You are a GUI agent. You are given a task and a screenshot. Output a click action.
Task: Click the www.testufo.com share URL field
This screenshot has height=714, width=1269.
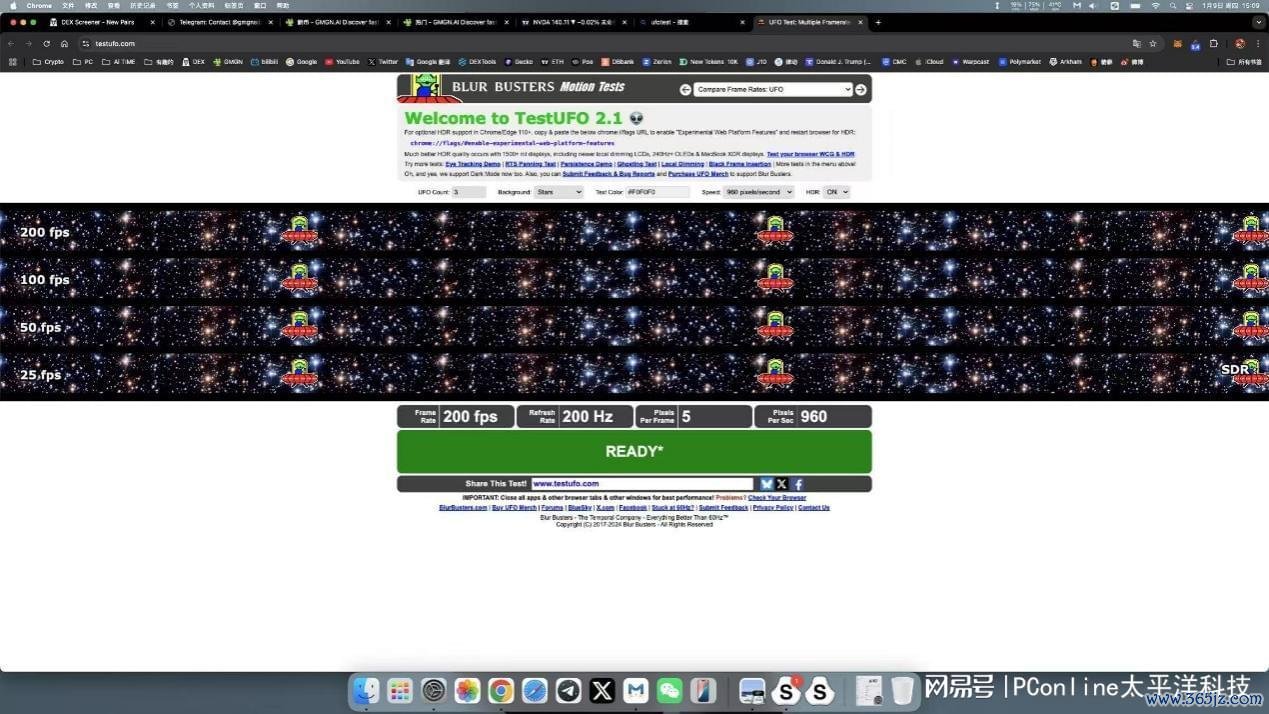642,484
